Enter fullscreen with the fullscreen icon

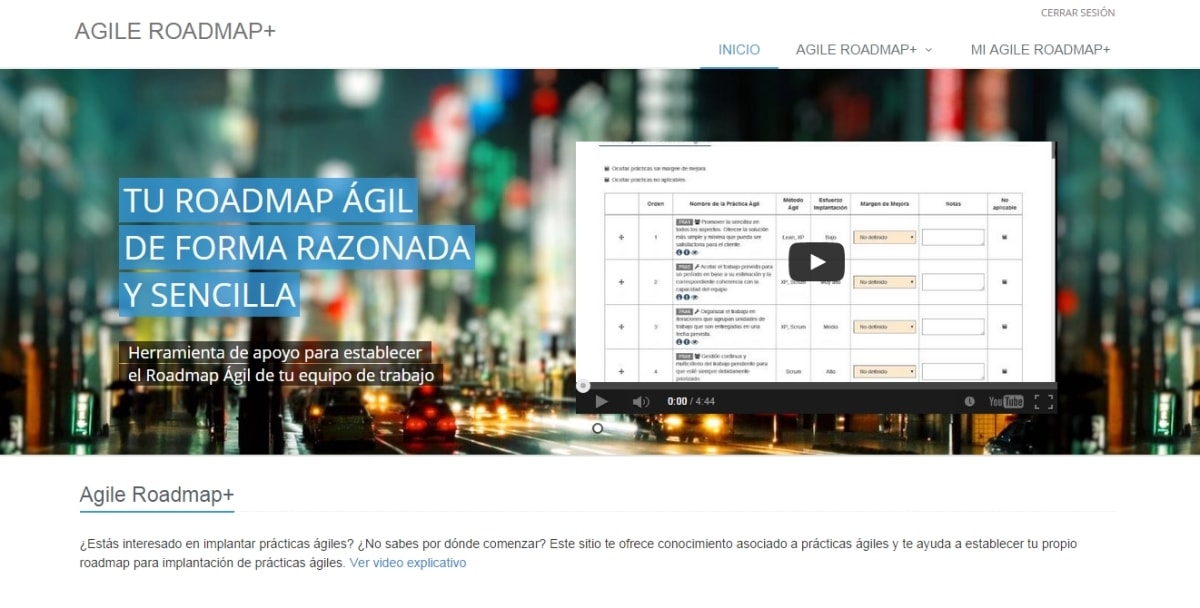[x=1044, y=401]
